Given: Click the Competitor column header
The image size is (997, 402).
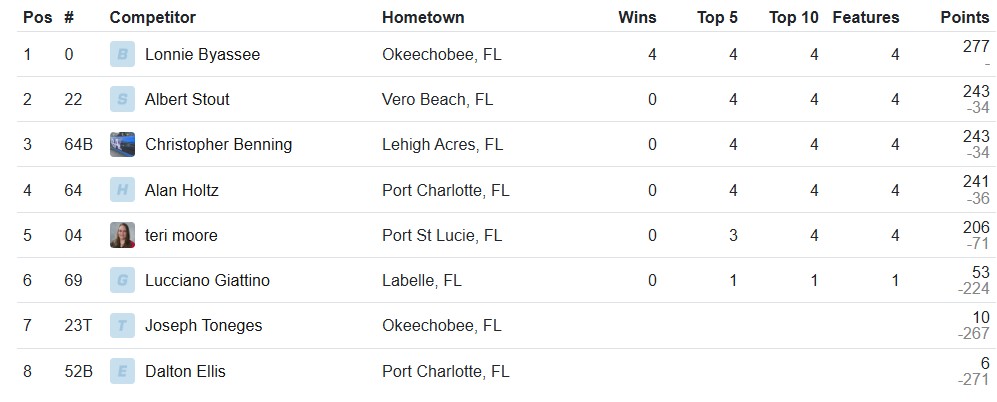Looking at the screenshot, I should (x=153, y=17).
